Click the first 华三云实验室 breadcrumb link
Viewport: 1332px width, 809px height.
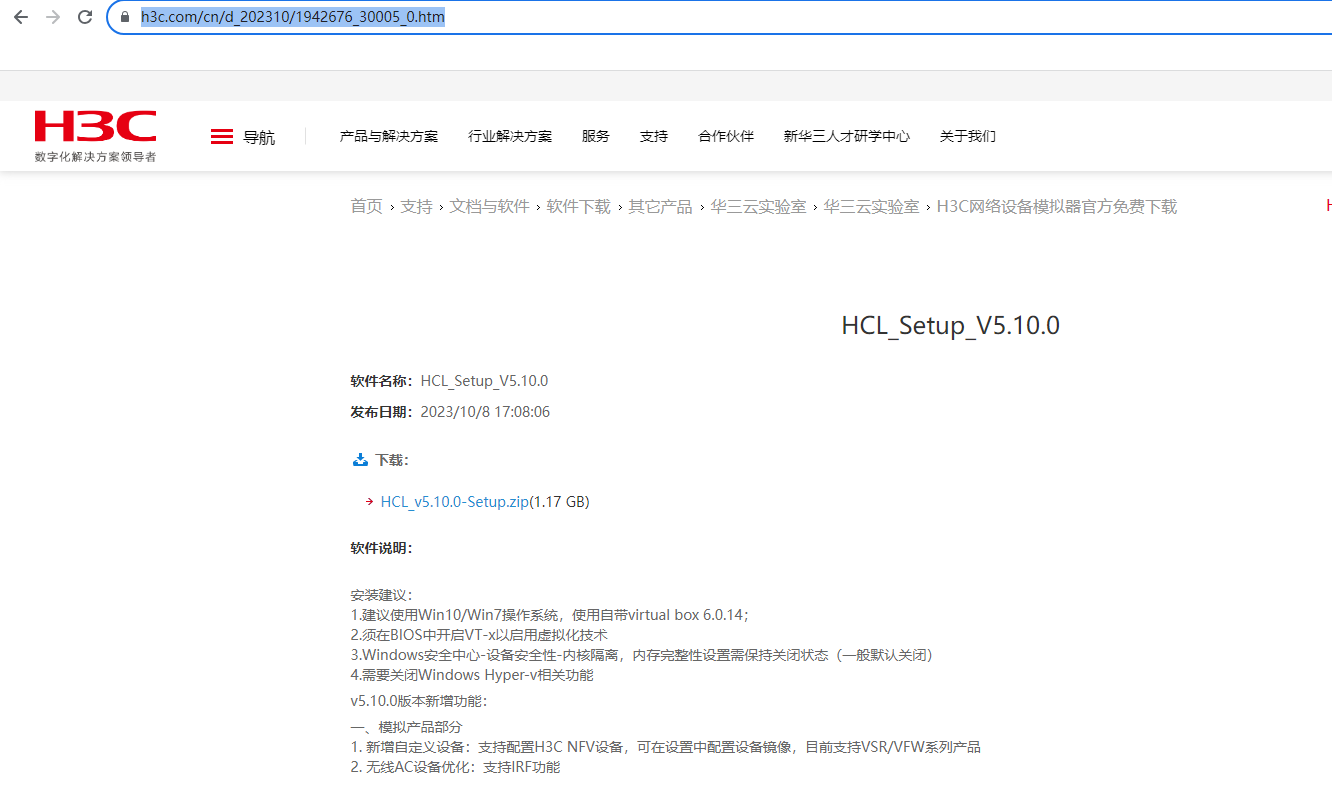pyautogui.click(x=758, y=206)
